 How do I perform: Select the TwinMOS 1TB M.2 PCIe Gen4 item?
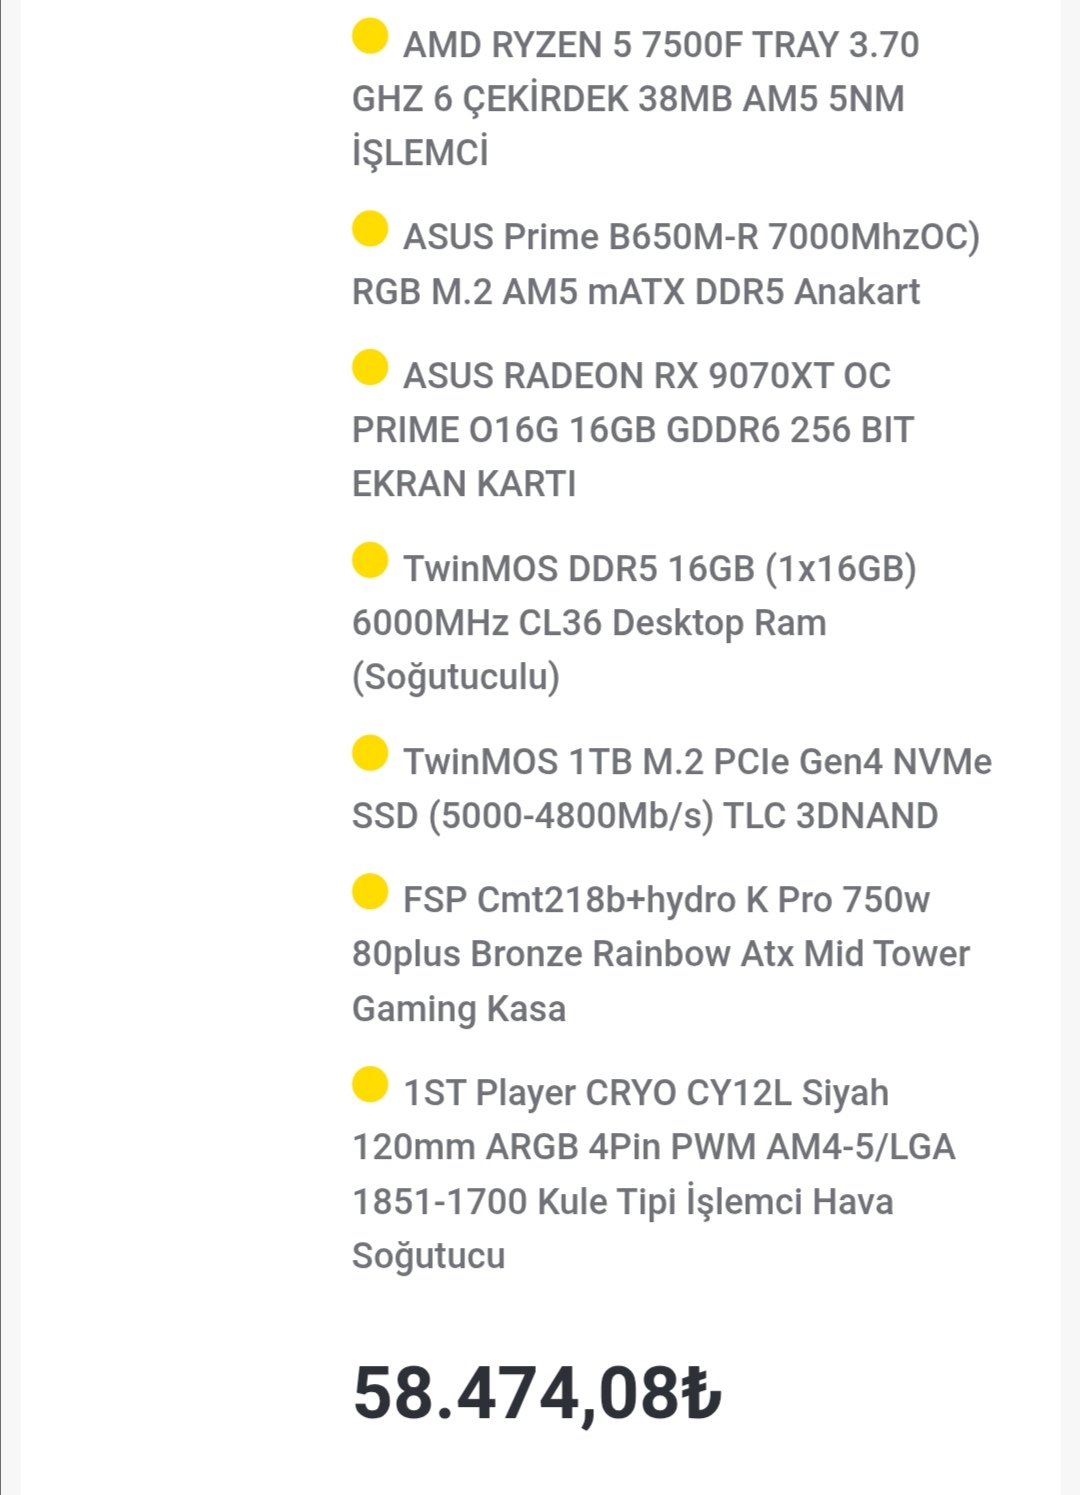click(x=672, y=789)
